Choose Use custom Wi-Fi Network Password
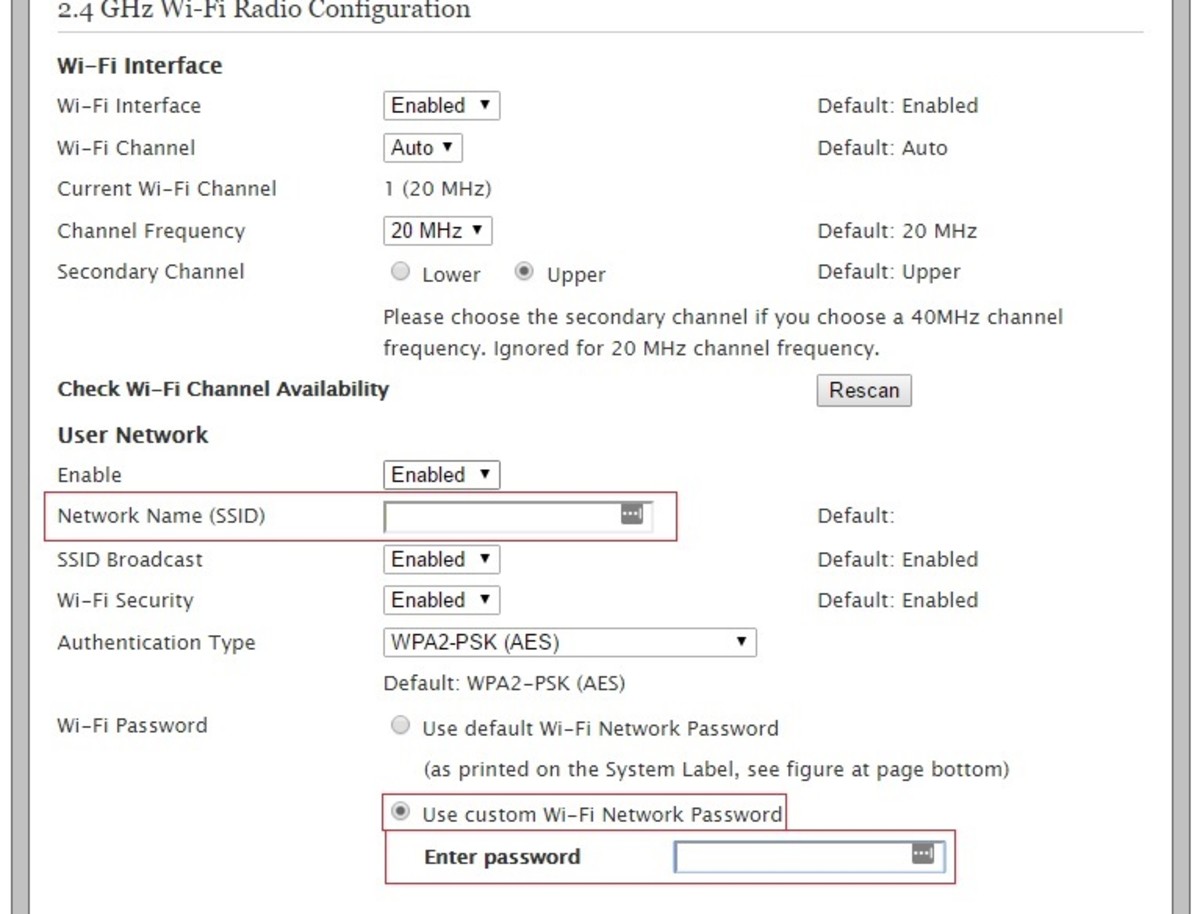1200x914 pixels. click(x=400, y=812)
